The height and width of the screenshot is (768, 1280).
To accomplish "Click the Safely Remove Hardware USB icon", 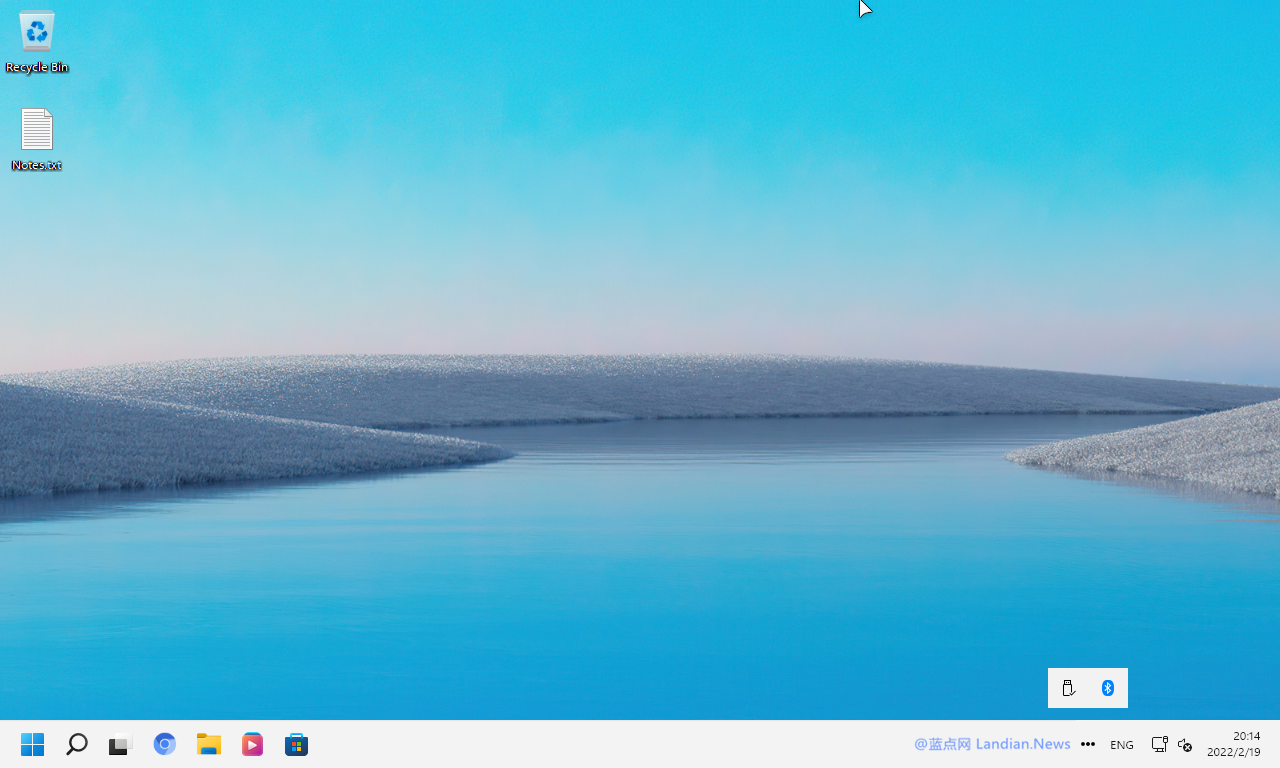I will pyautogui.click(x=1068, y=688).
